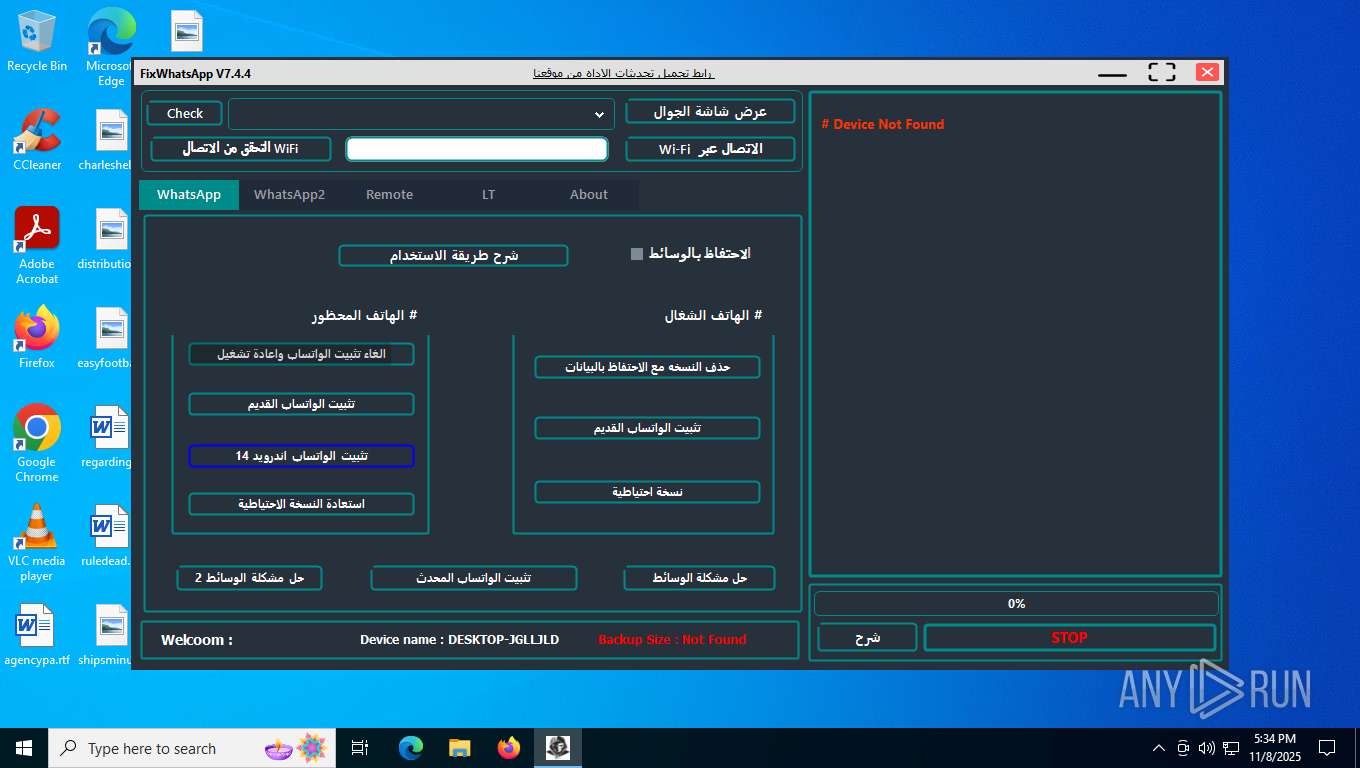1360x768 pixels.
Task: Click the Windows Start button
Action: [24, 748]
